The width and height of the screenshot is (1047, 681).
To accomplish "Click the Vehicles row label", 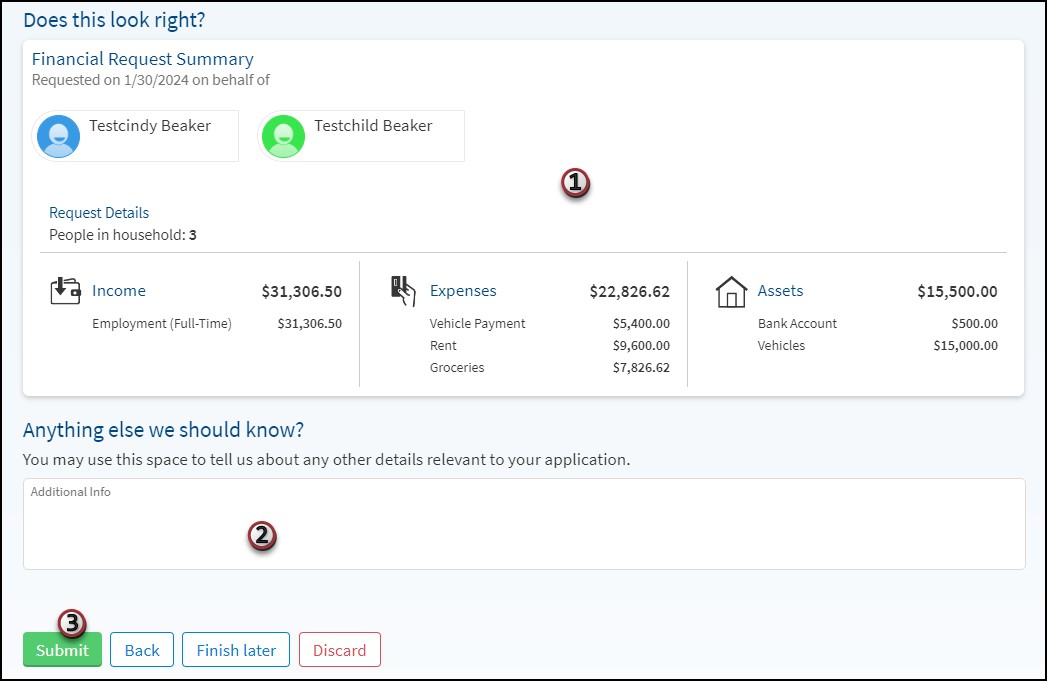I will point(781,346).
